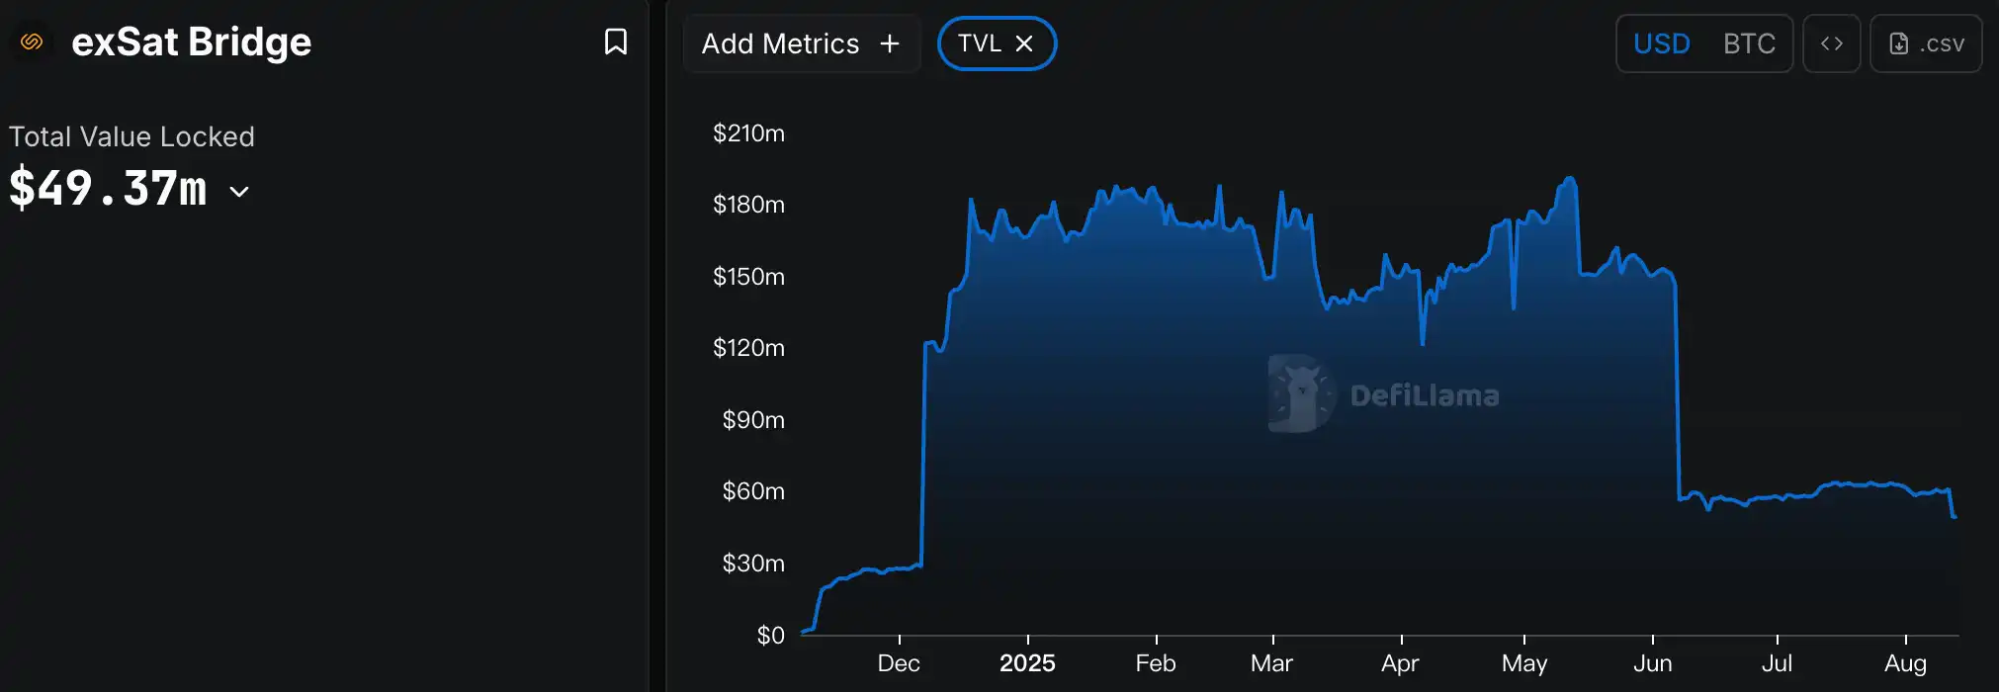
Task: Click the file download icon beside .csv
Action: [1898, 44]
